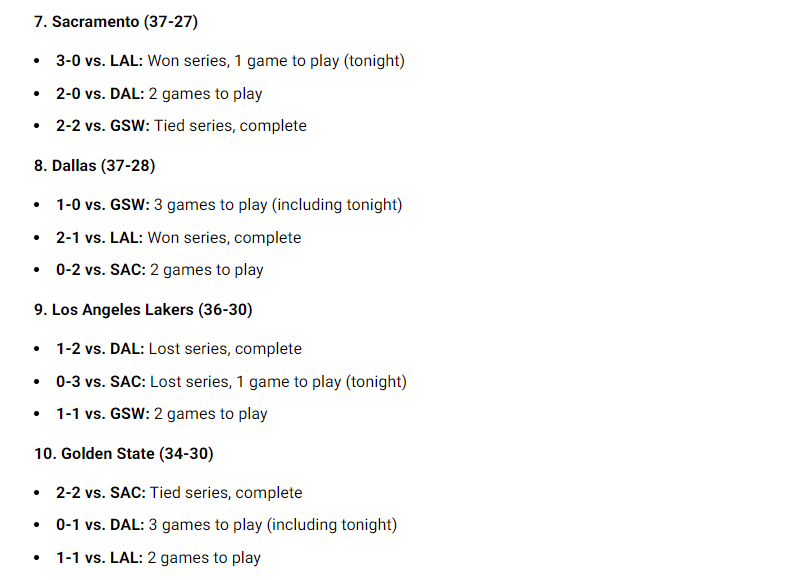Screen dimensions: 807x580
Task: Click the "8. Dallas (37-28)" heading
Action: click(94, 165)
